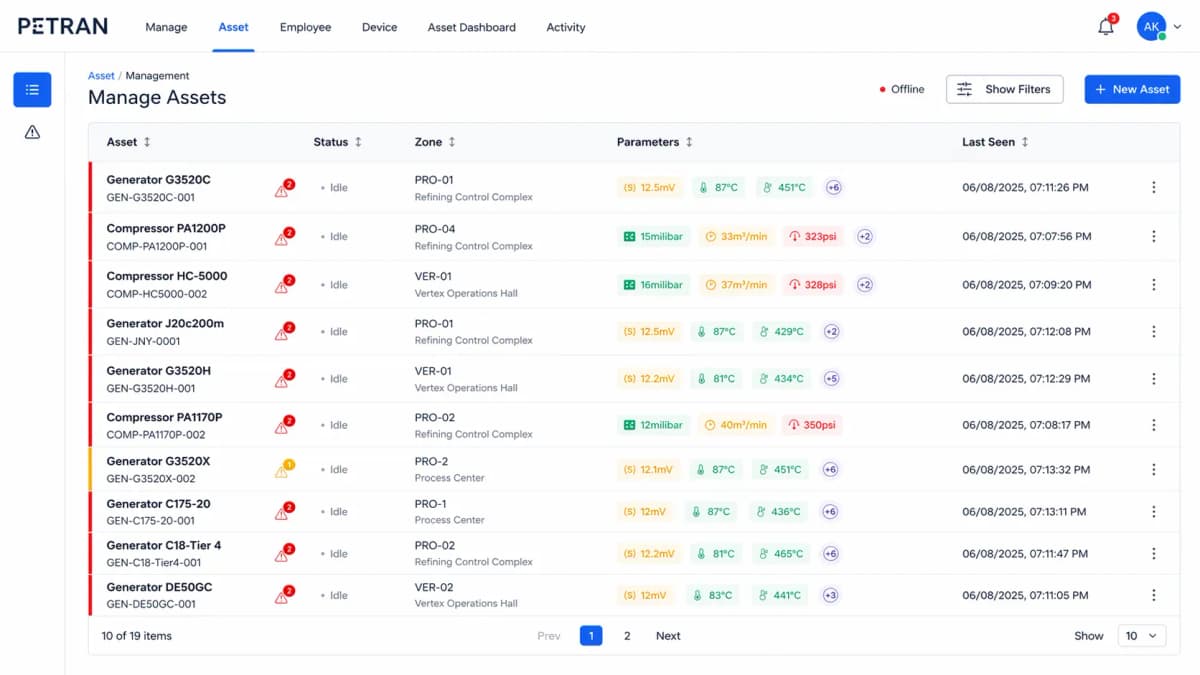This screenshot has height=675, width=1200.
Task: Click the Petran logo
Action: (62, 27)
